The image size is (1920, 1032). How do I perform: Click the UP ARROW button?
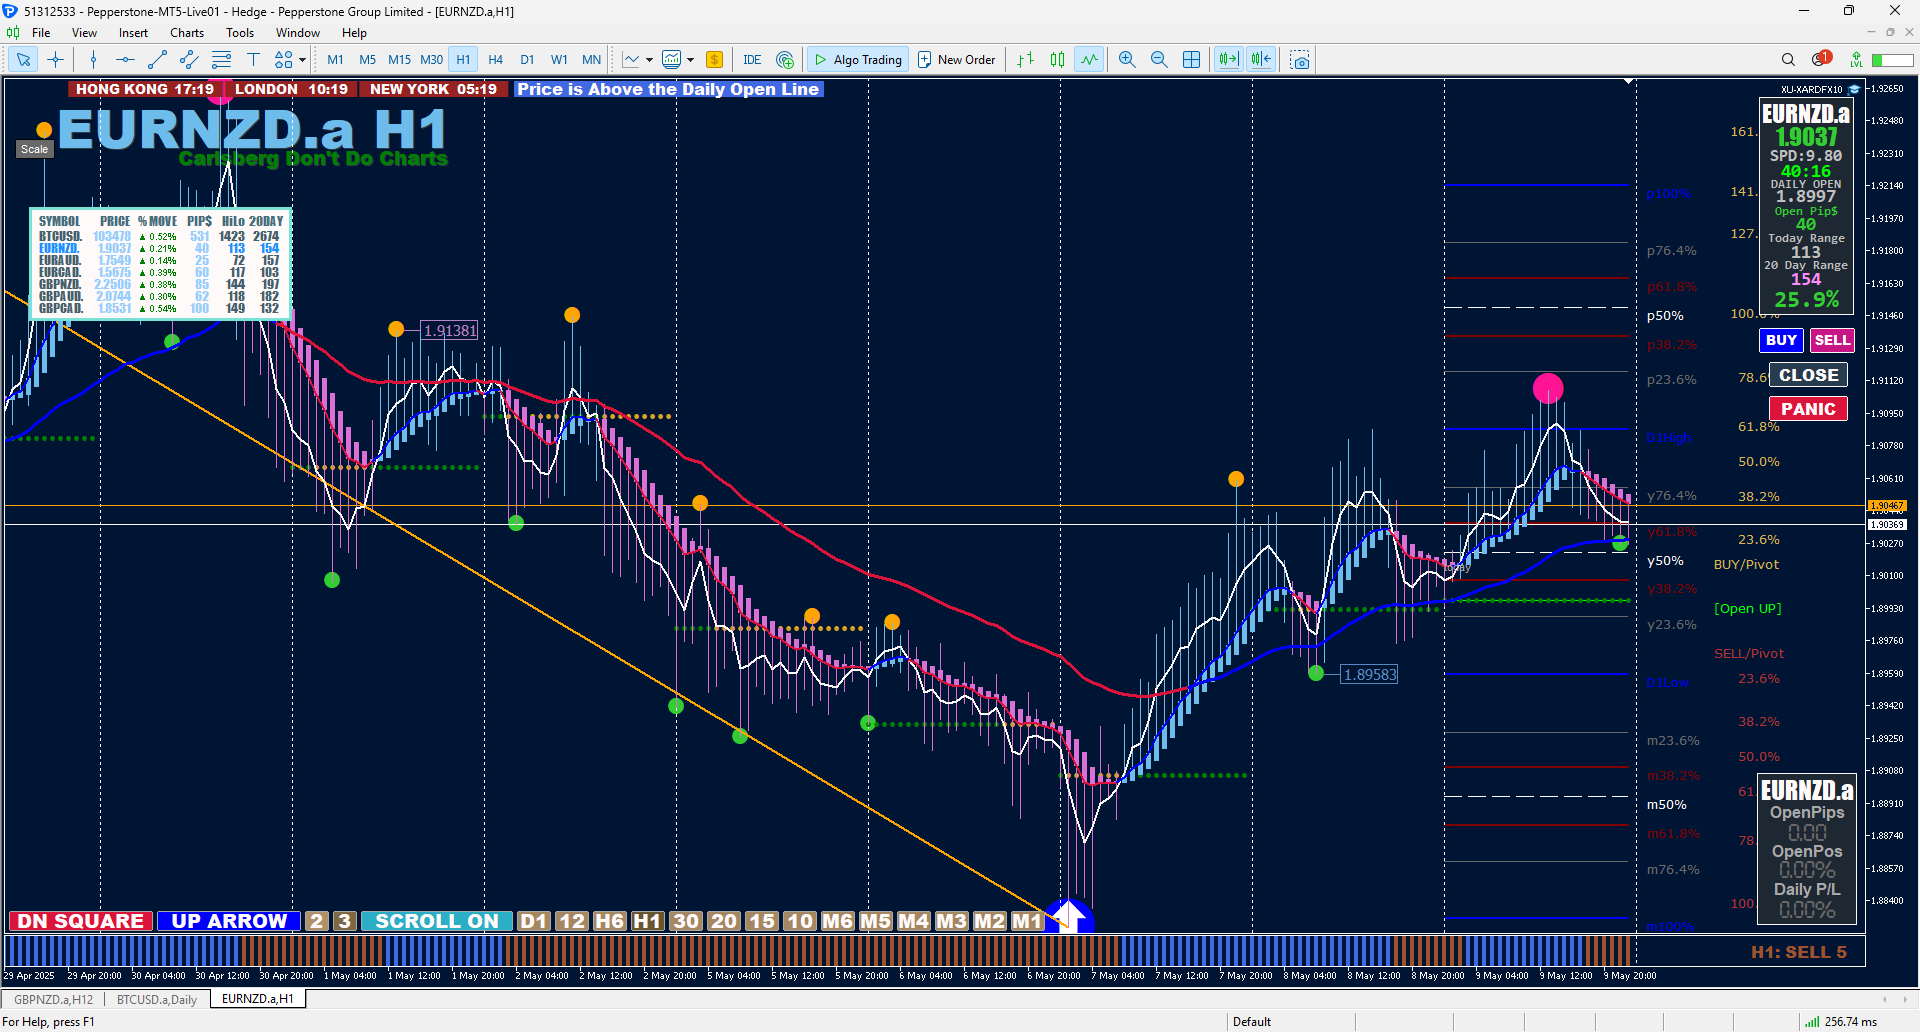tap(229, 921)
